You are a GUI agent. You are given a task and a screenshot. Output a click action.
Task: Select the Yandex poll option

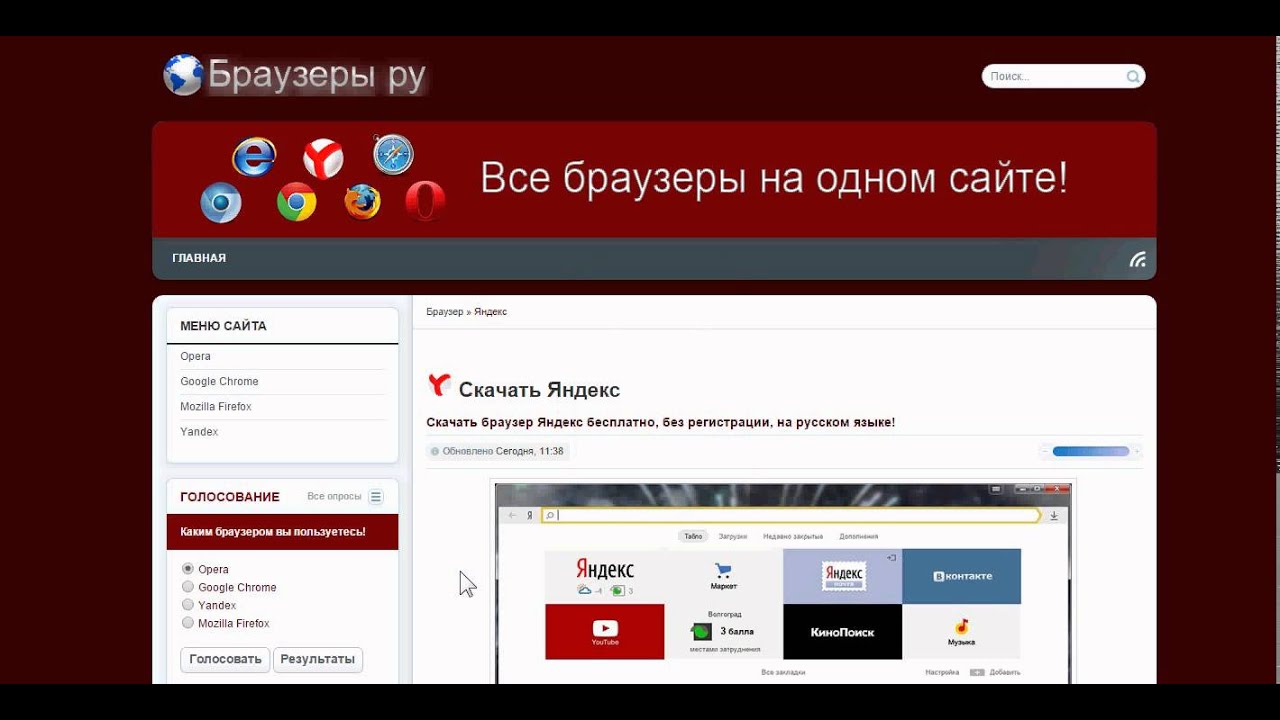(188, 605)
